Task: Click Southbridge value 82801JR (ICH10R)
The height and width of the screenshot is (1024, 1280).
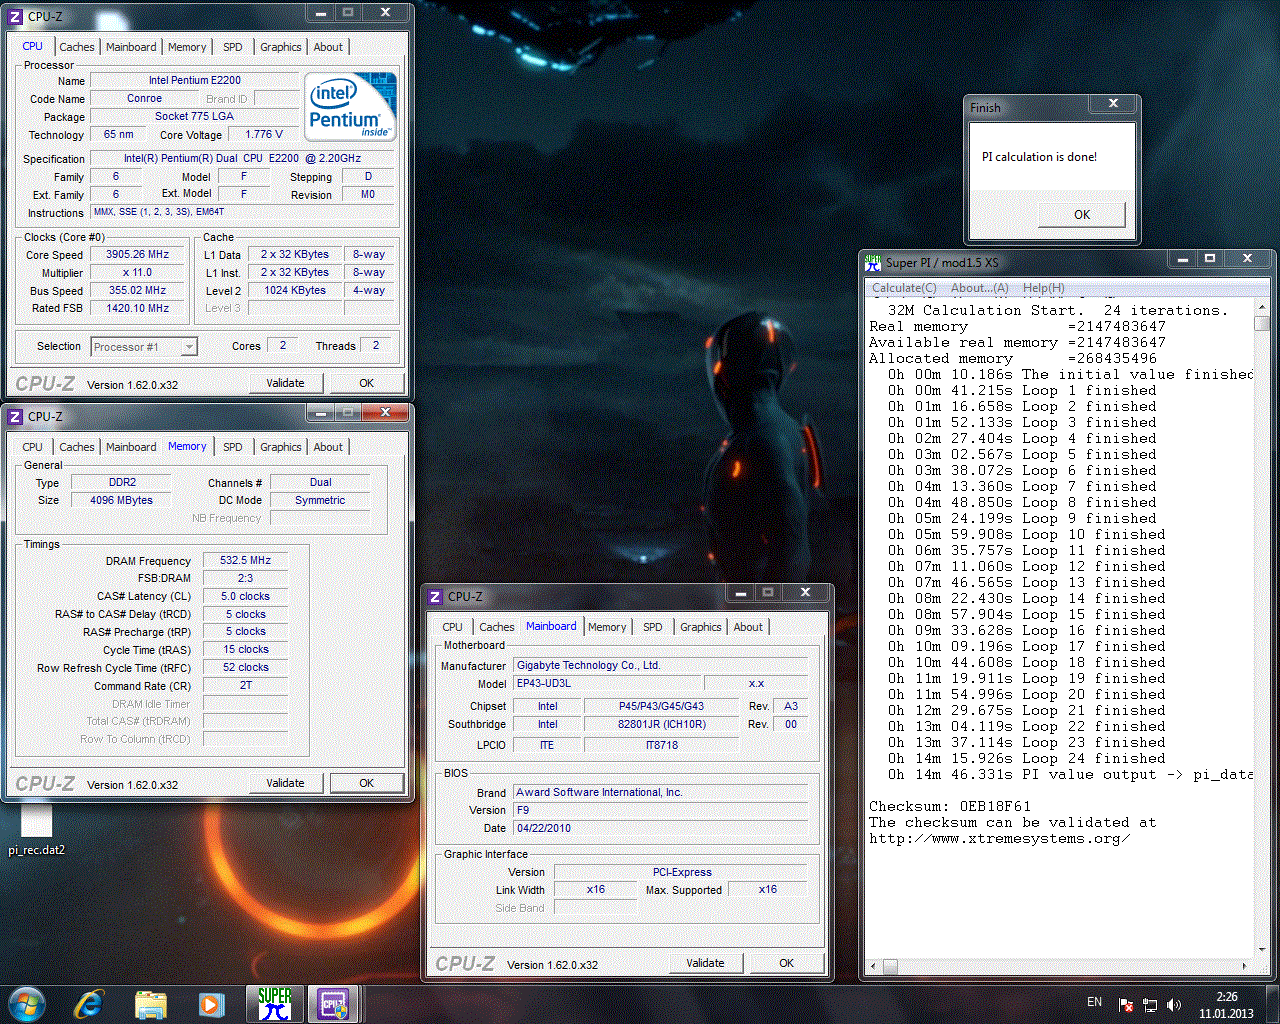Action: pos(662,725)
